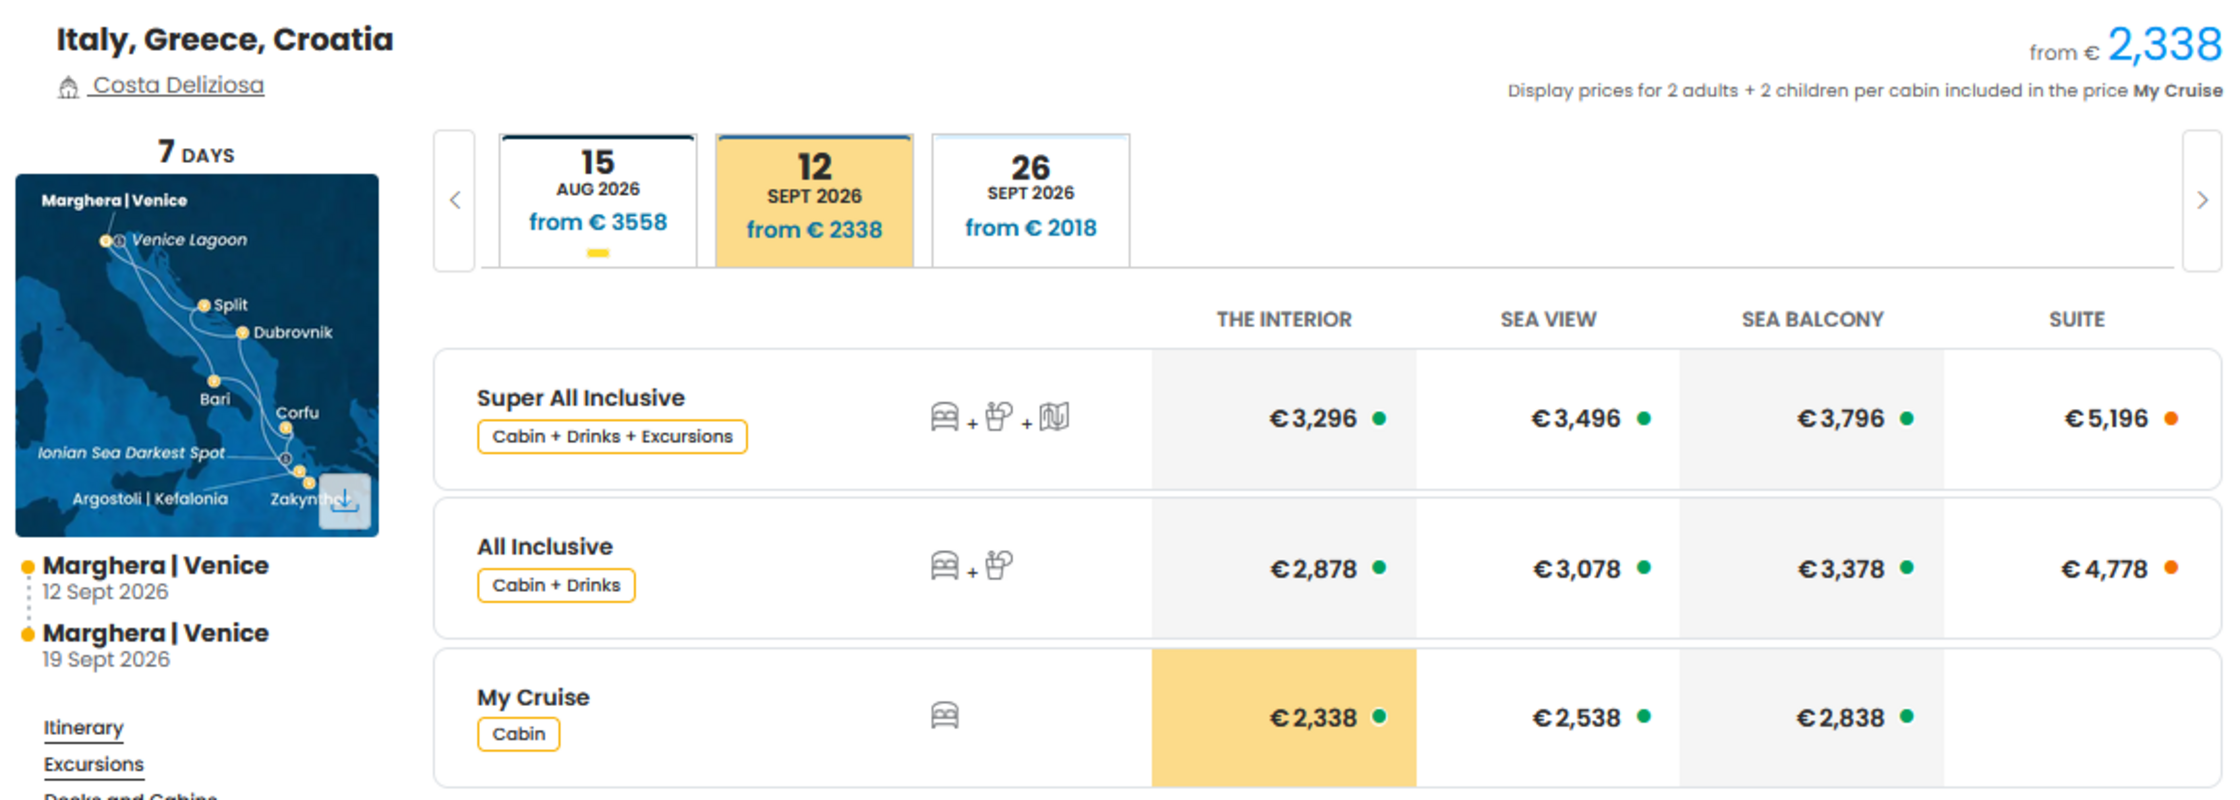This screenshot has height=800, width=2240.
Task: Show next departure dates with right arrow
Action: (2202, 200)
